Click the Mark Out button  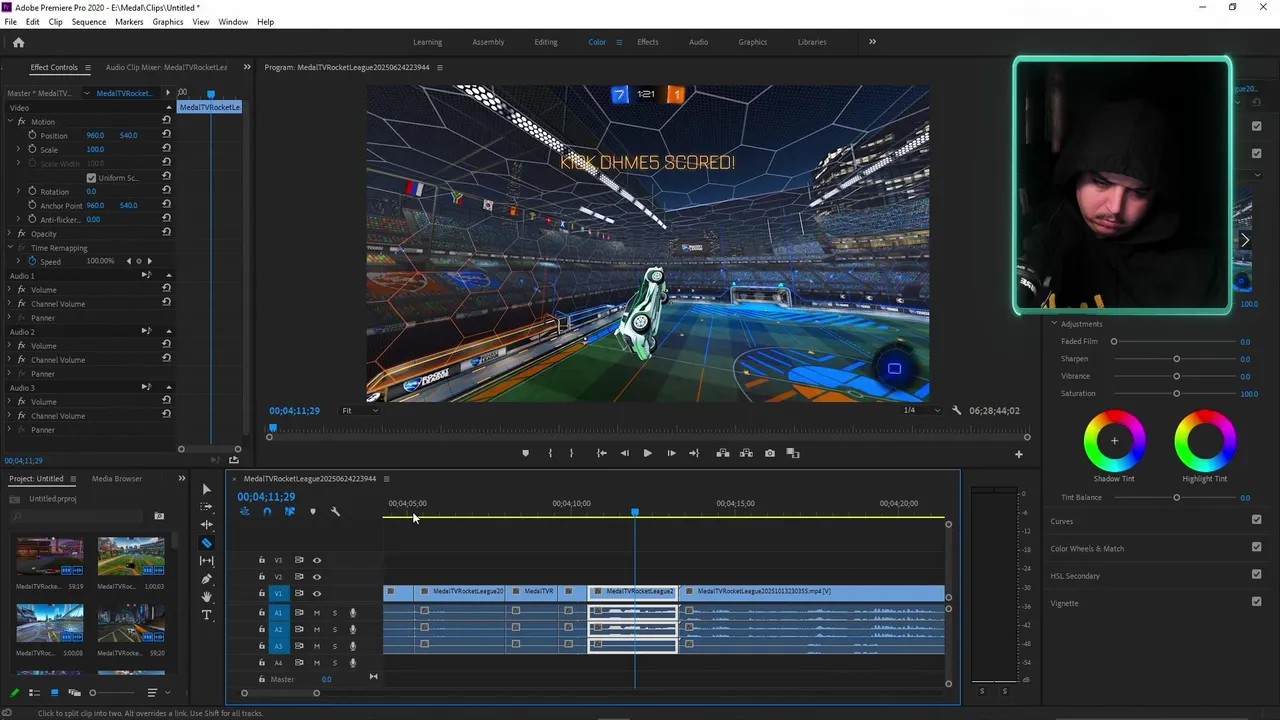pyautogui.click(x=571, y=453)
